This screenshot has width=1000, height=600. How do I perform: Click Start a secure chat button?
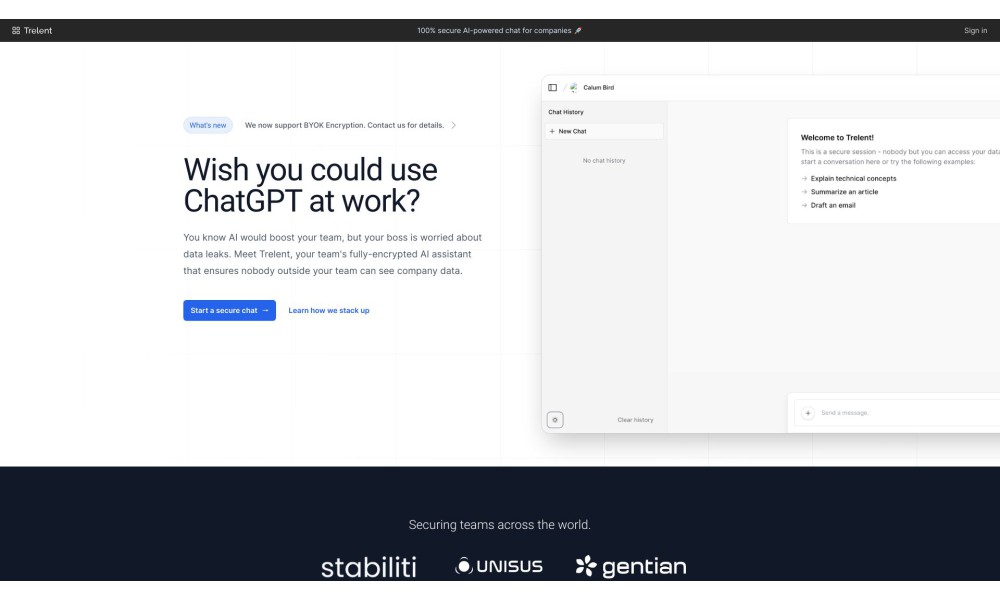230,311
